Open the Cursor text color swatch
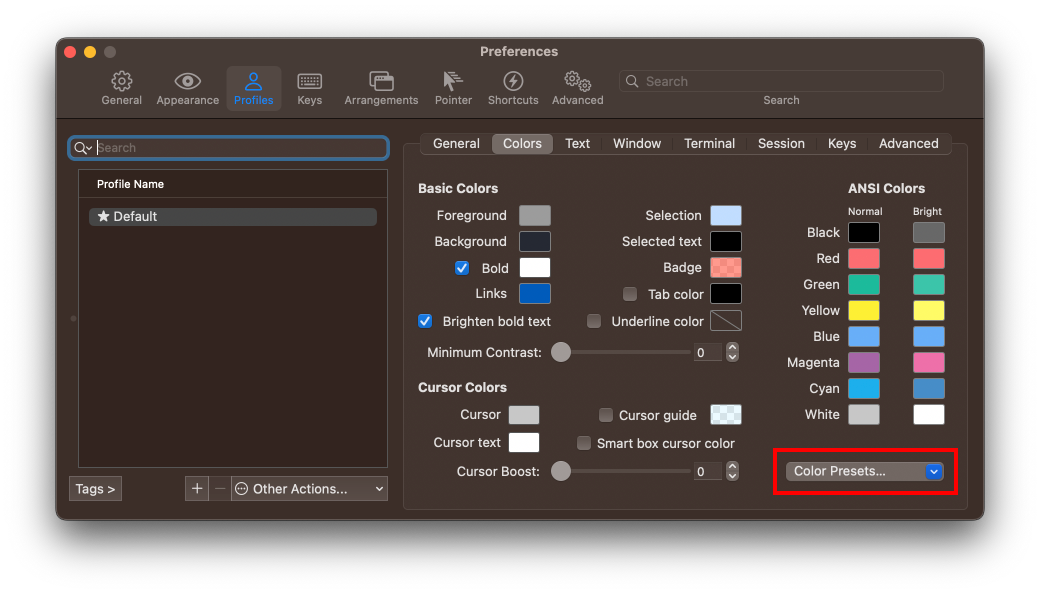This screenshot has width=1040, height=594. coord(524,443)
